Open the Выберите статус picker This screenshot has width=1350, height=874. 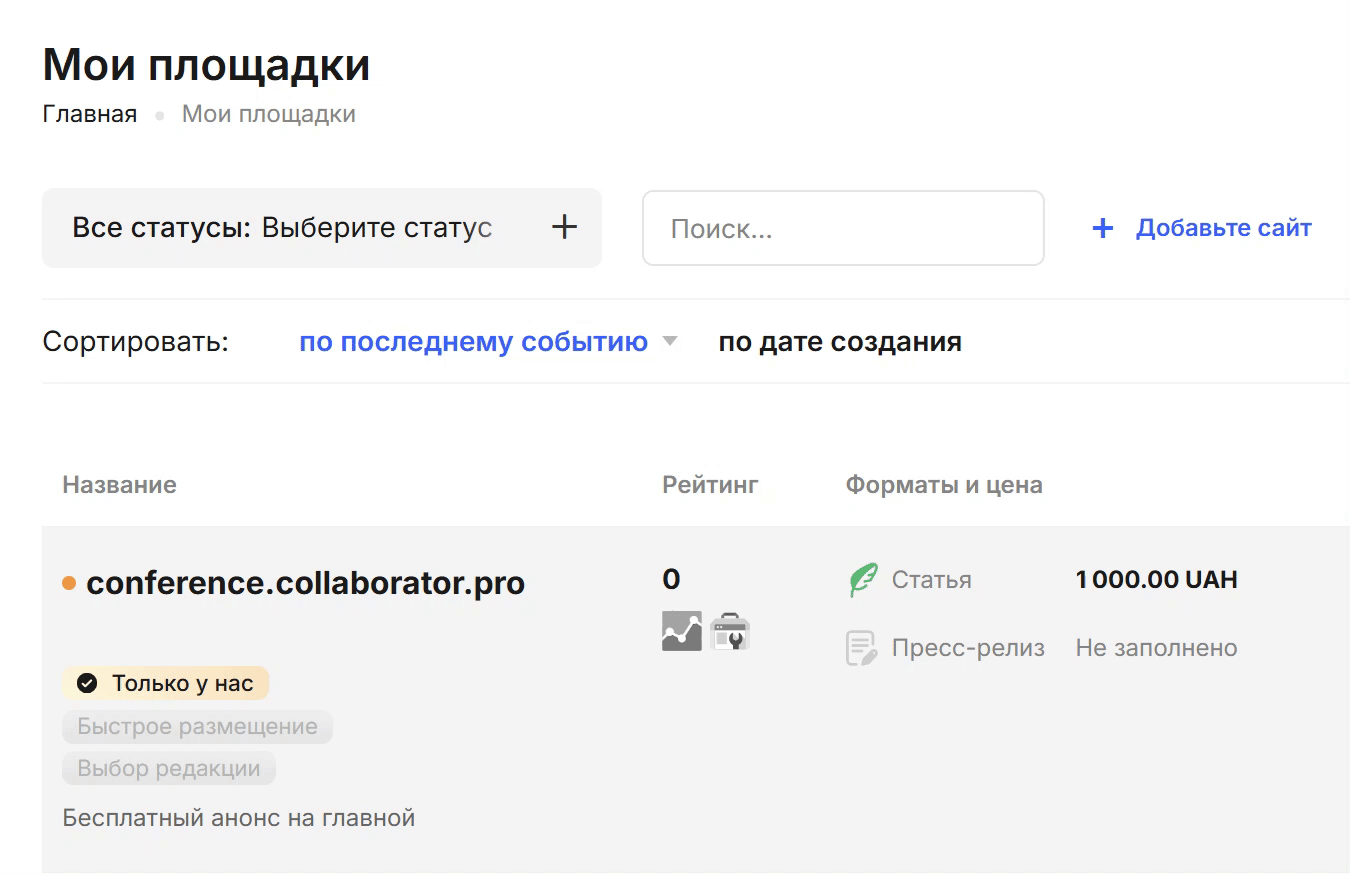(376, 227)
